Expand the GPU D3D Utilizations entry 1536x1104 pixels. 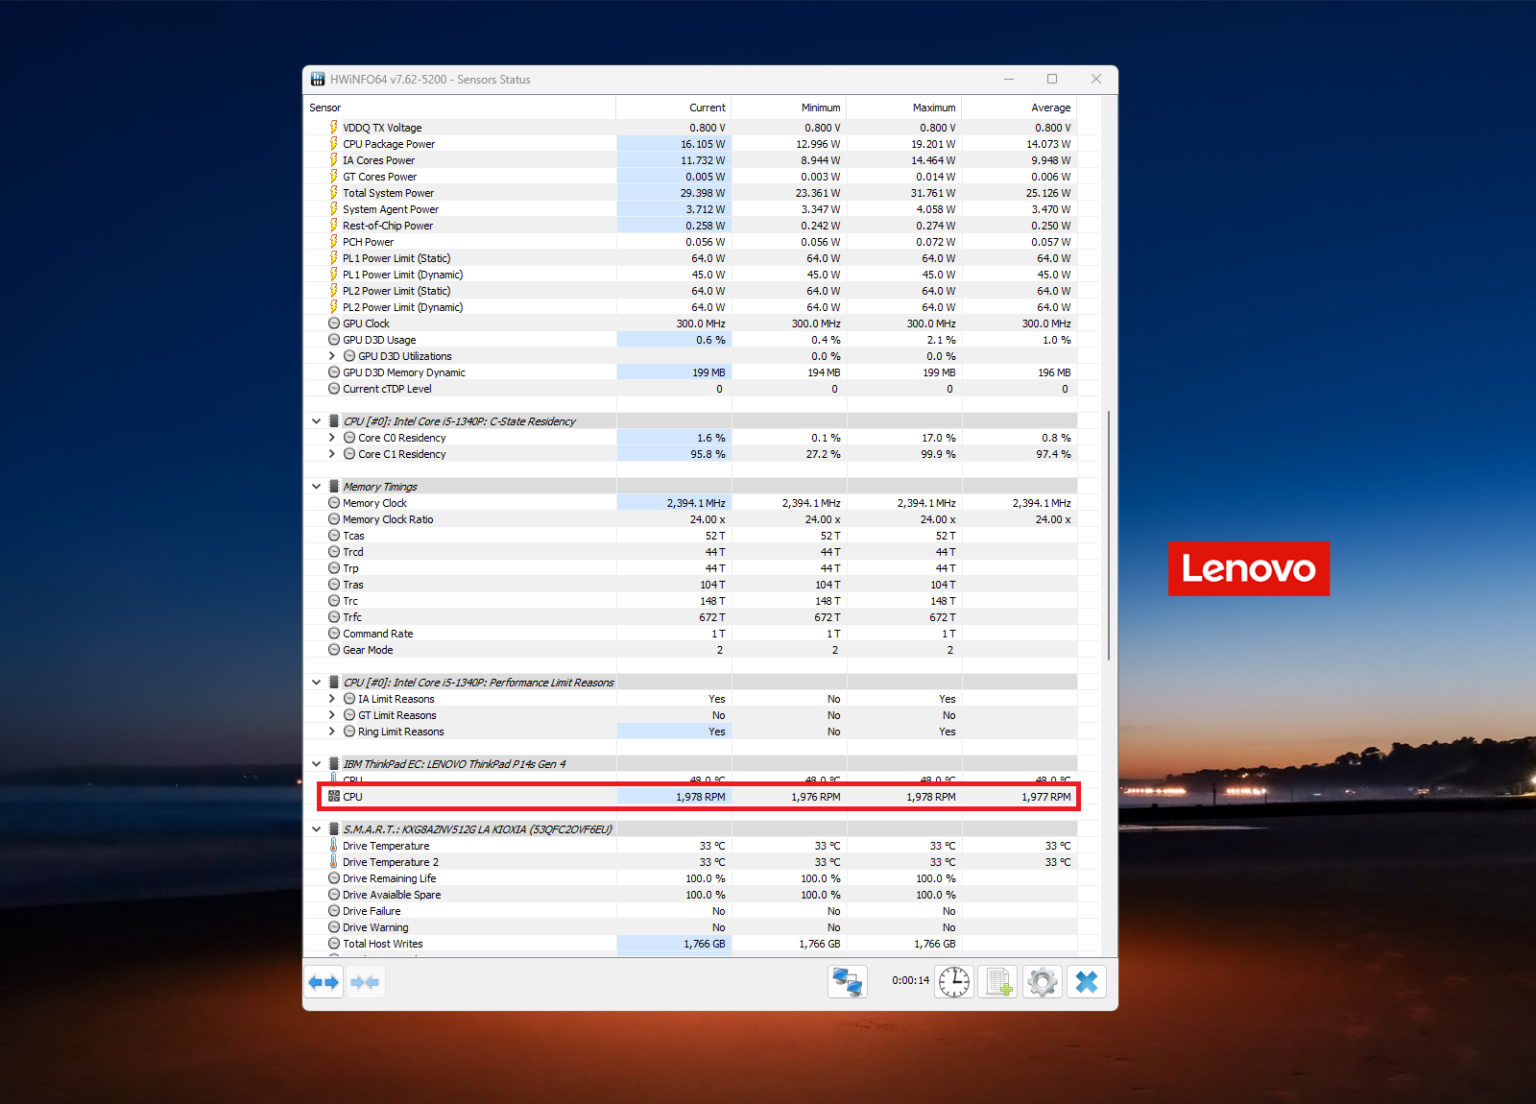pyautogui.click(x=331, y=356)
